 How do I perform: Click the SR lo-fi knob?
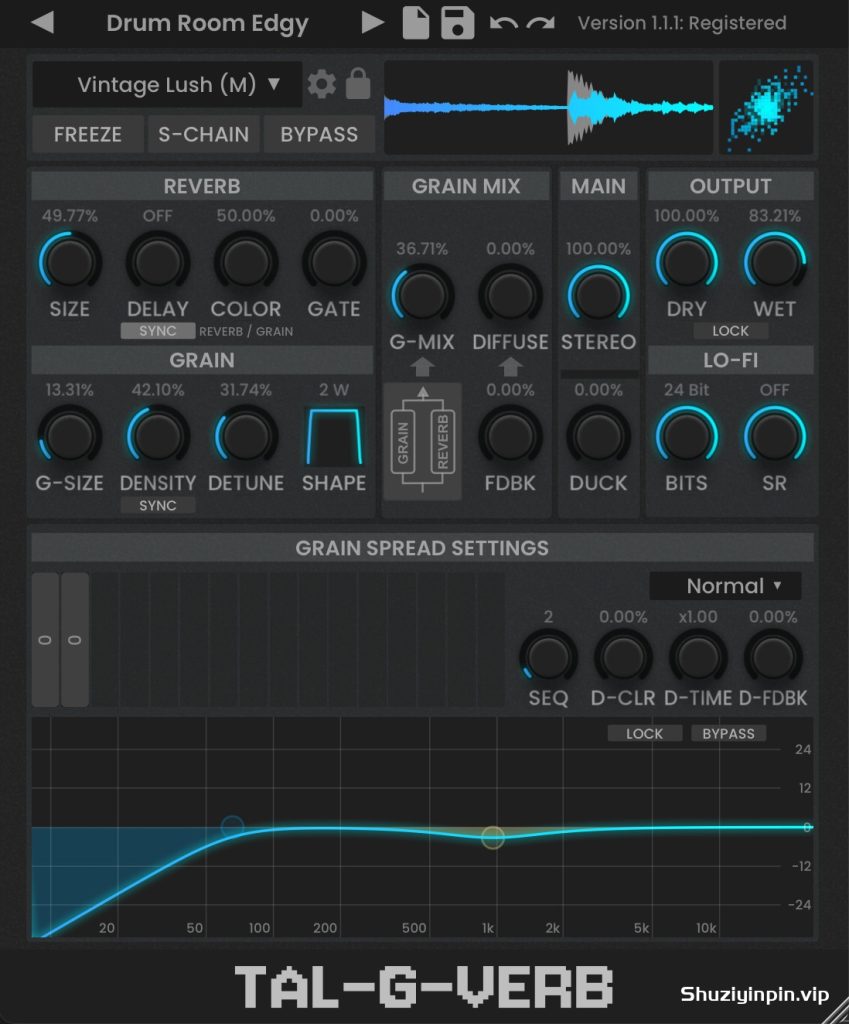click(775, 436)
